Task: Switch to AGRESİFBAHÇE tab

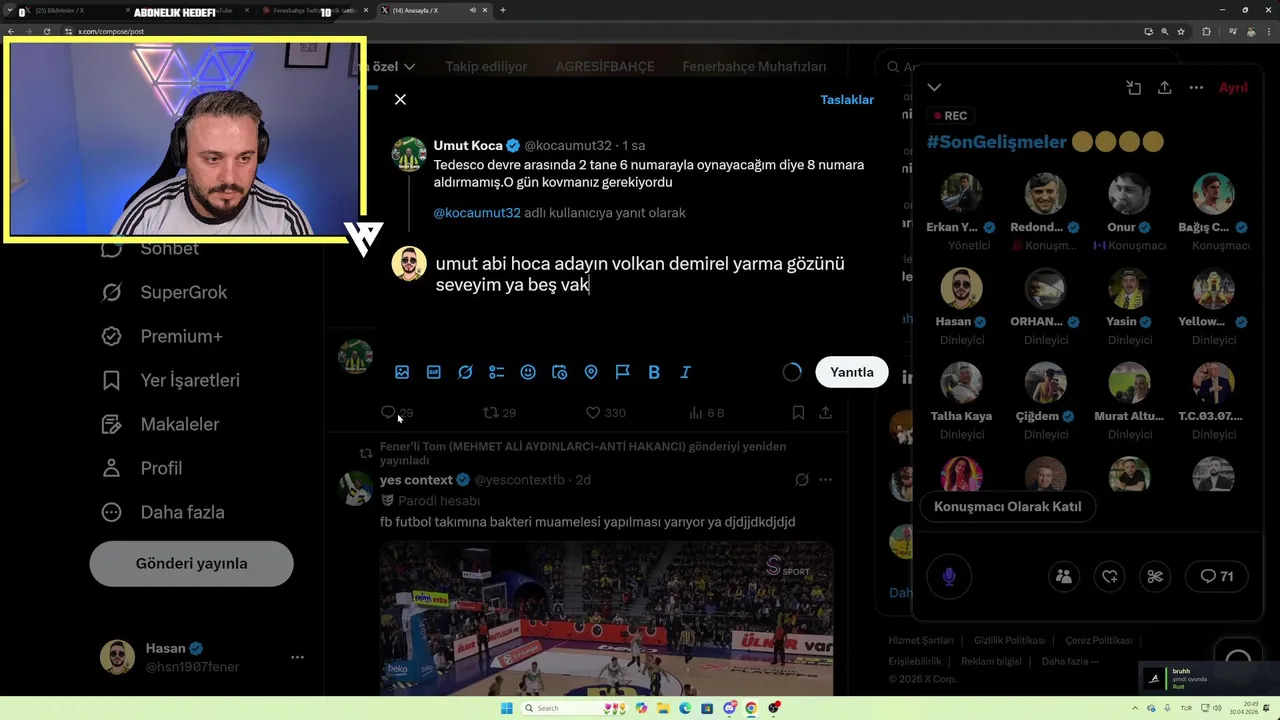Action: [605, 67]
